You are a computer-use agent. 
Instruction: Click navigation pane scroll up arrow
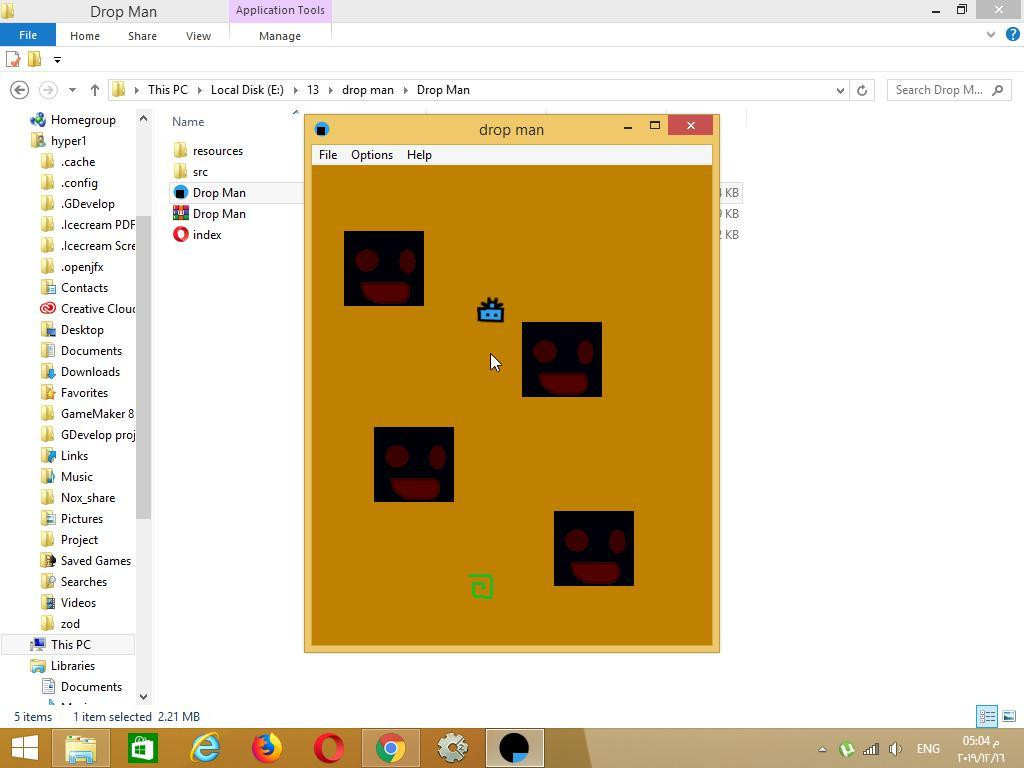click(143, 119)
